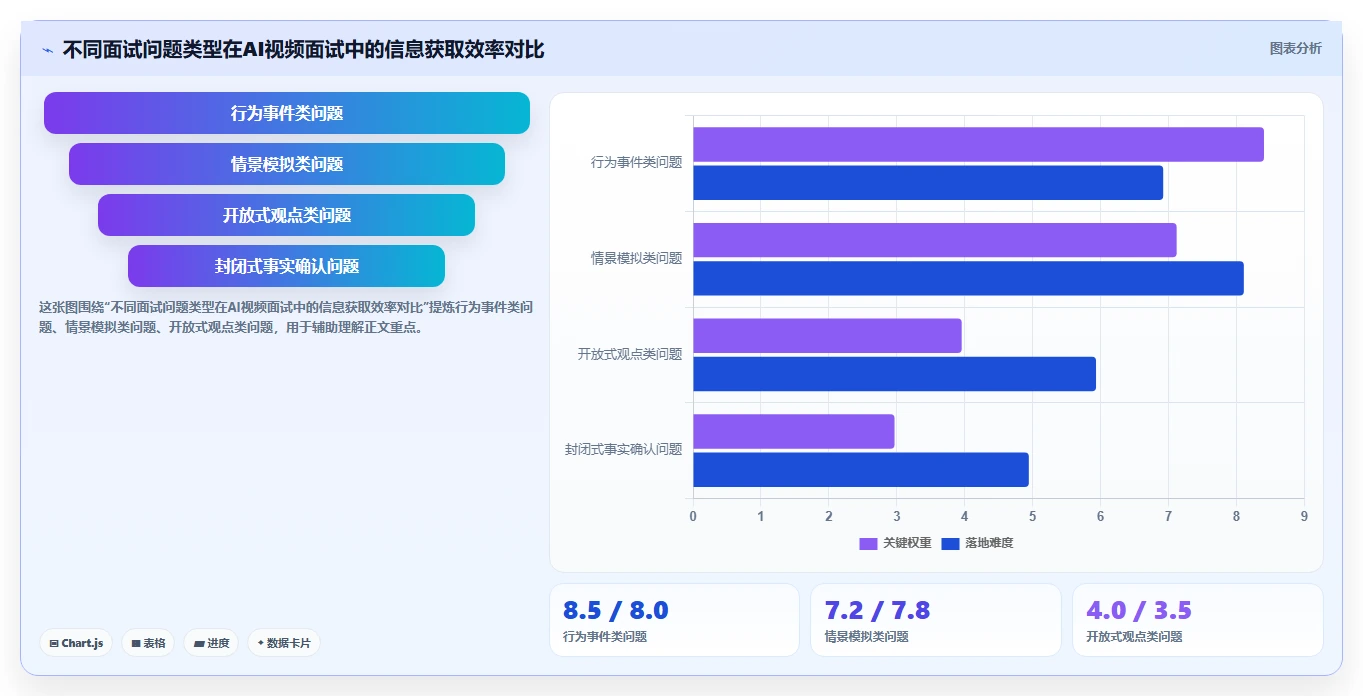The height and width of the screenshot is (696, 1363).
Task: Click the lightning icon beside the title
Action: [48, 50]
